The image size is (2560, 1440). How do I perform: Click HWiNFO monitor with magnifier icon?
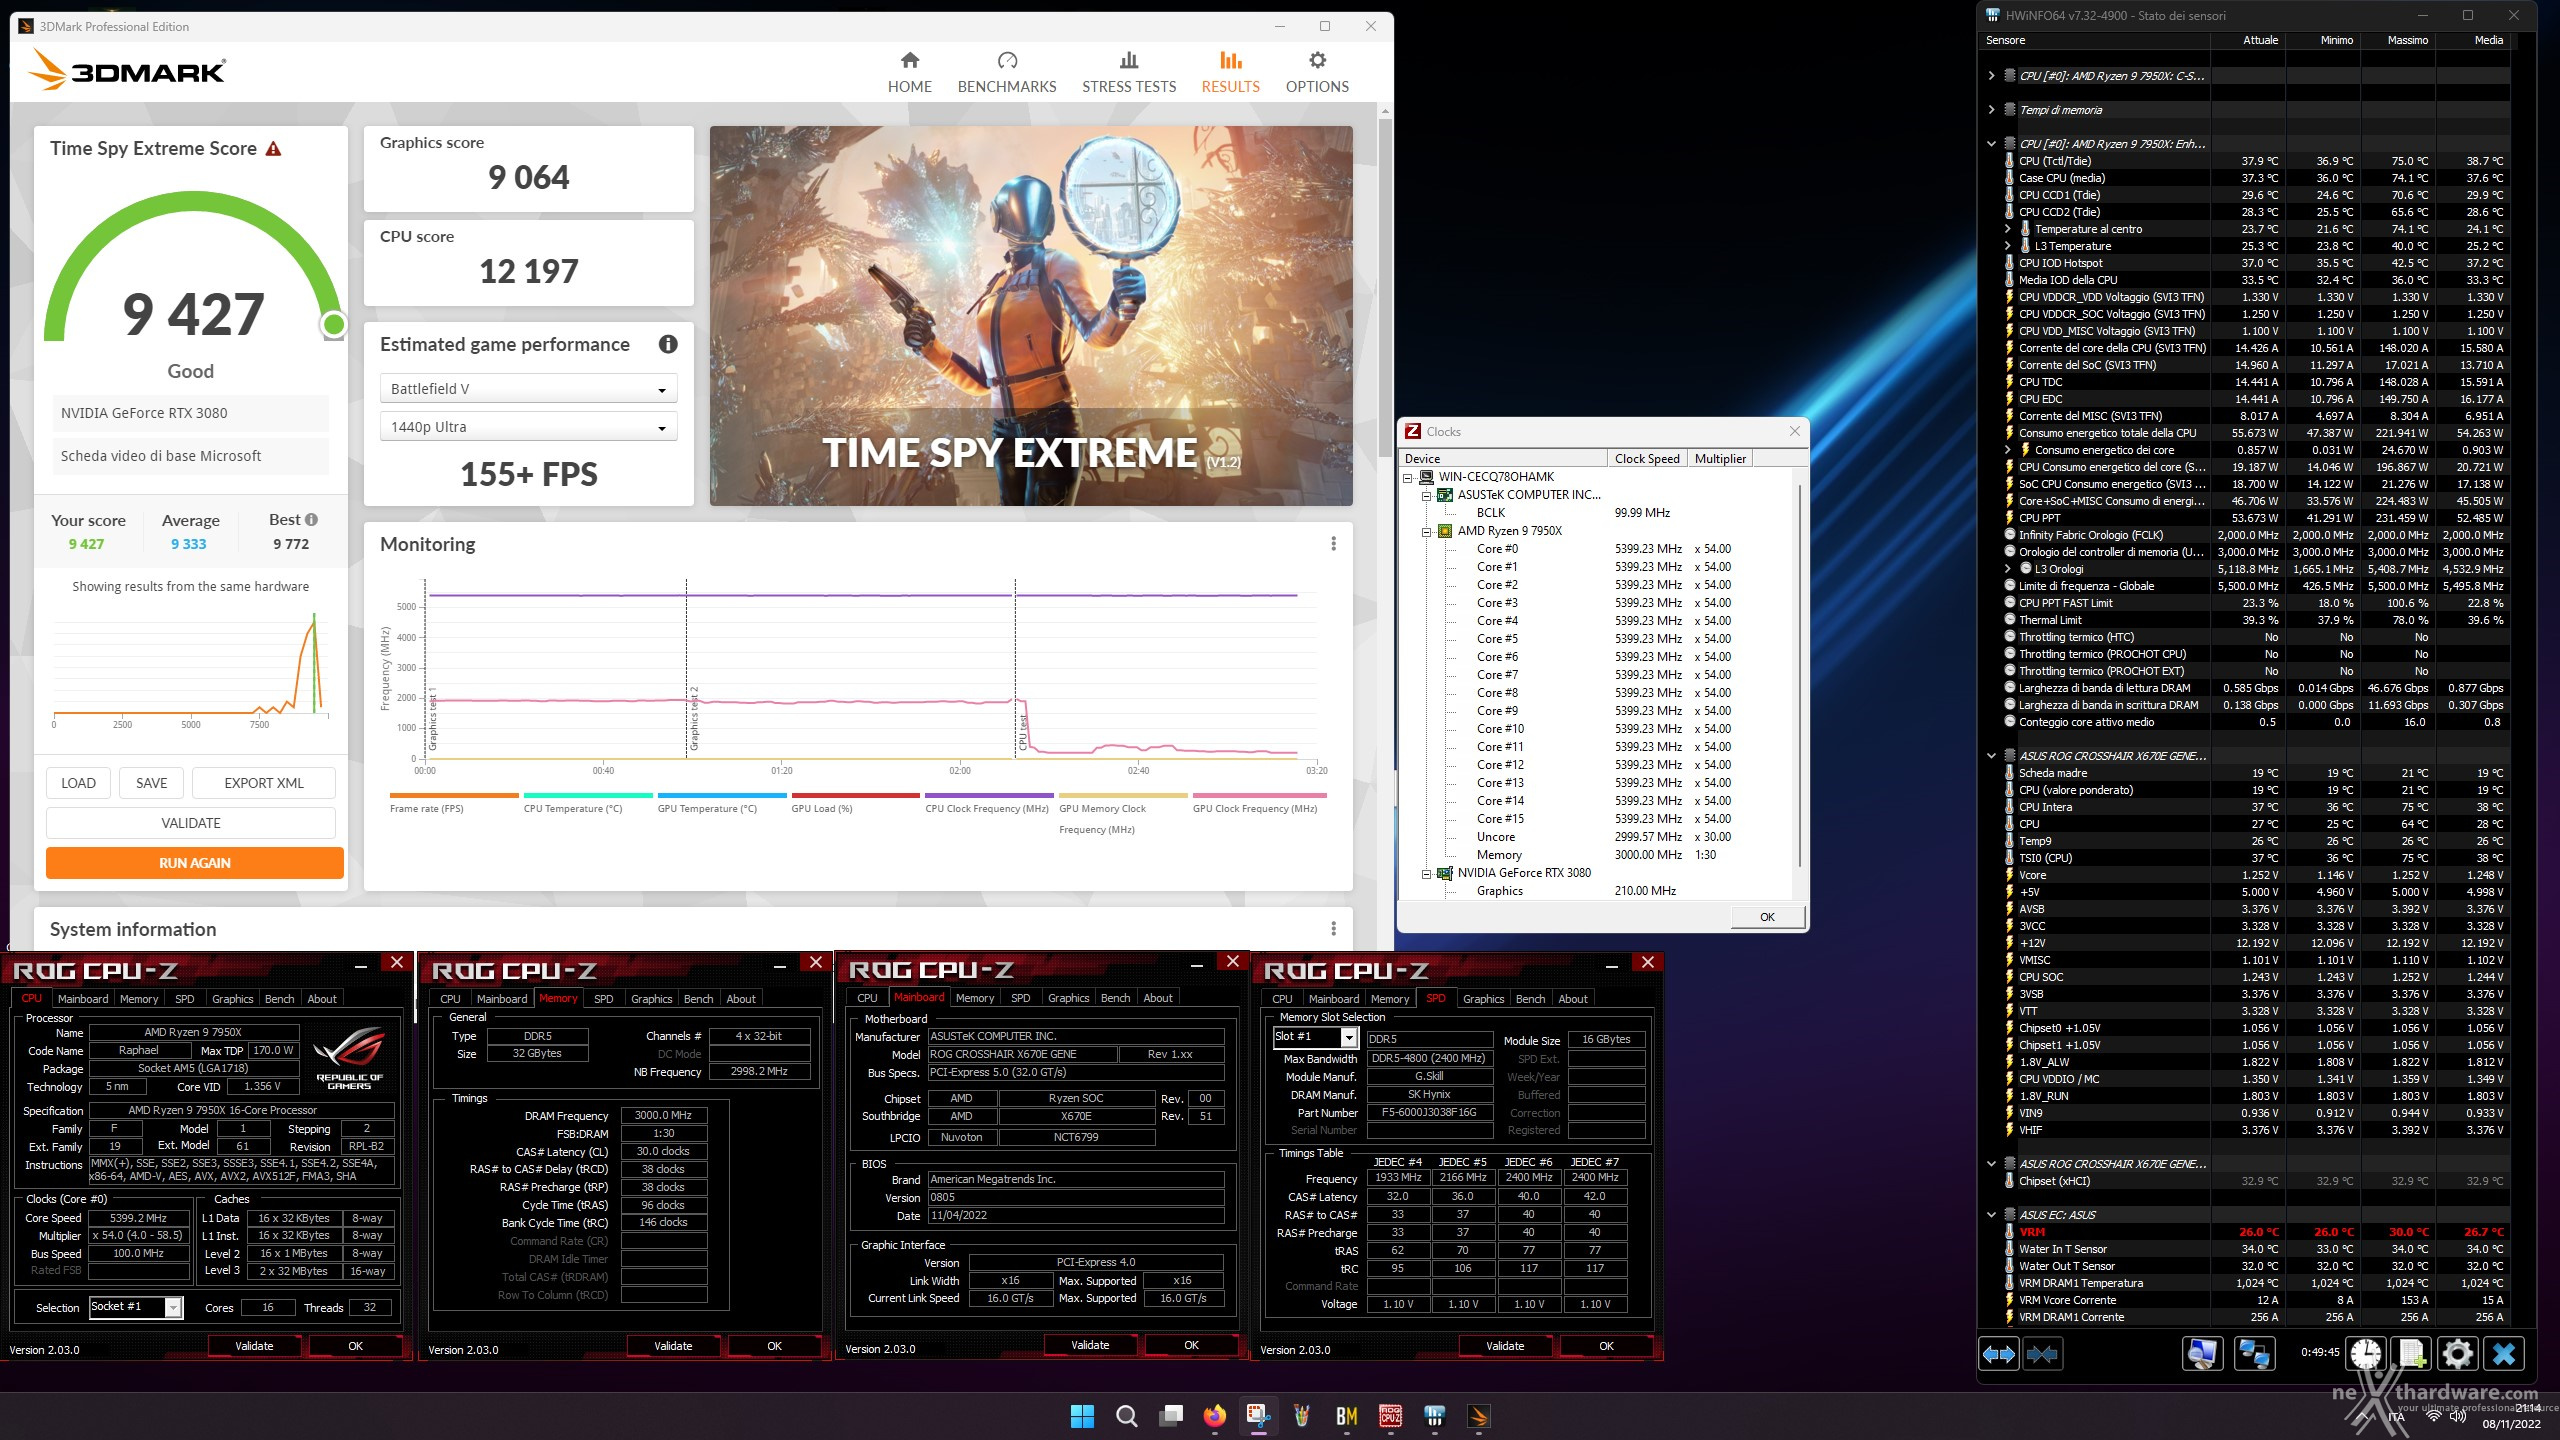2202,1354
